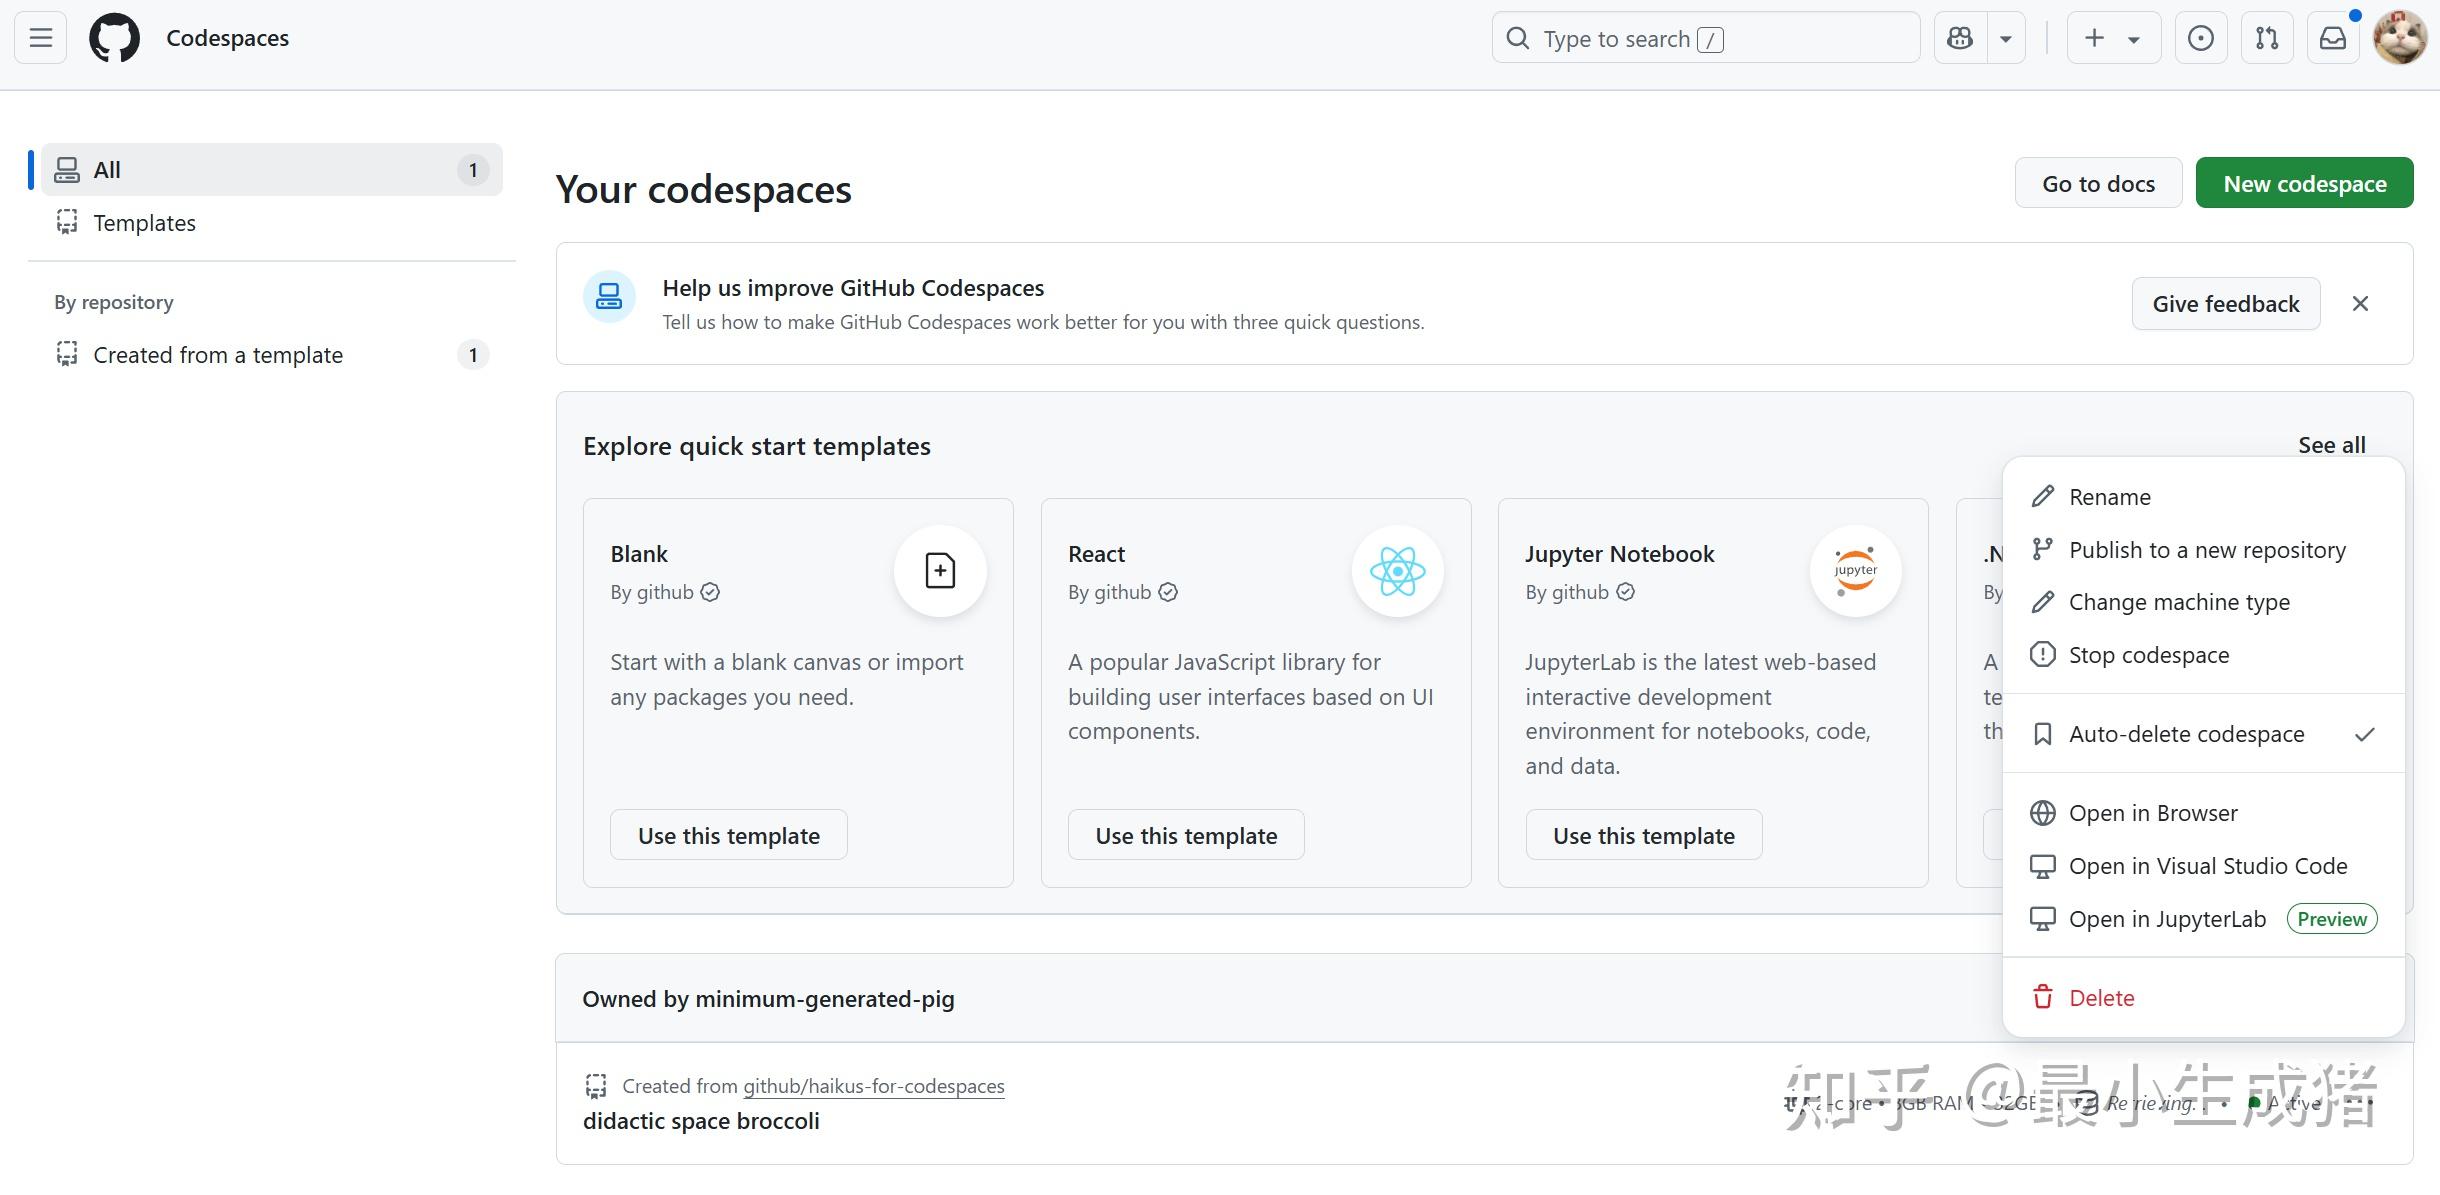The width and height of the screenshot is (2440, 1195).
Task: Click the React logo on the React card
Action: 1397,570
